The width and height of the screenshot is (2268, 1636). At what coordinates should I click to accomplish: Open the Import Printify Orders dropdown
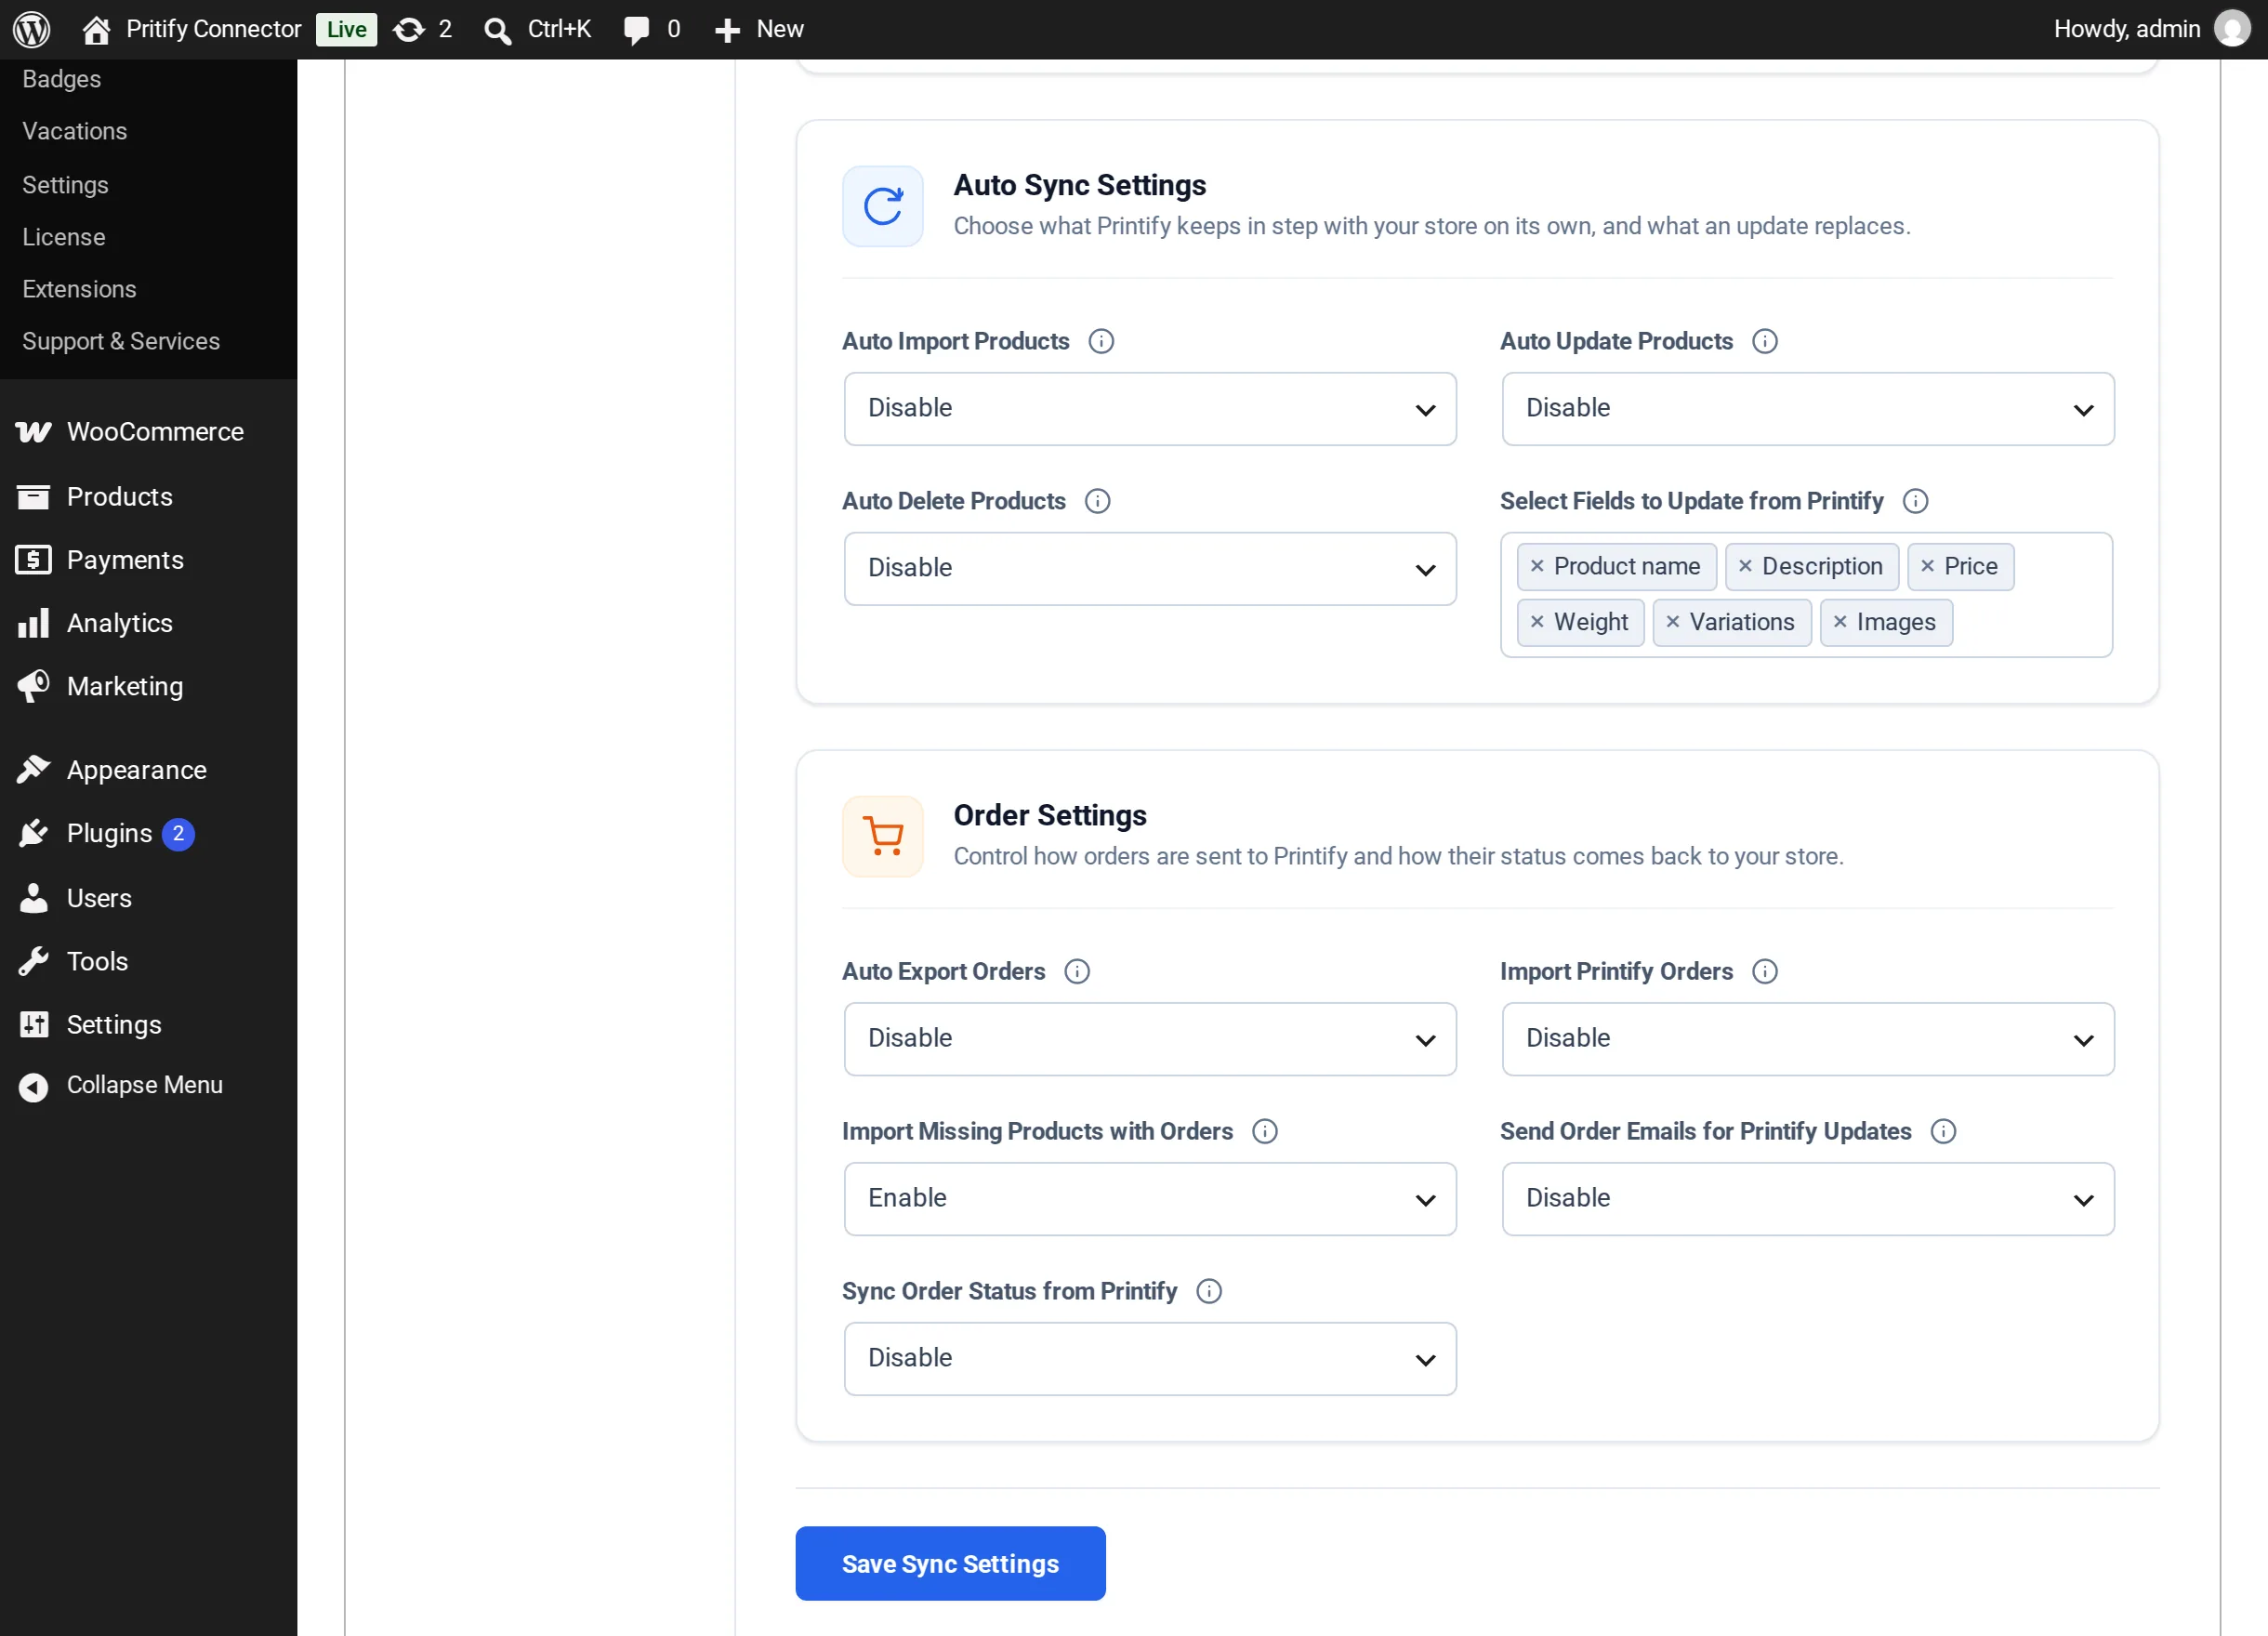(x=1808, y=1039)
